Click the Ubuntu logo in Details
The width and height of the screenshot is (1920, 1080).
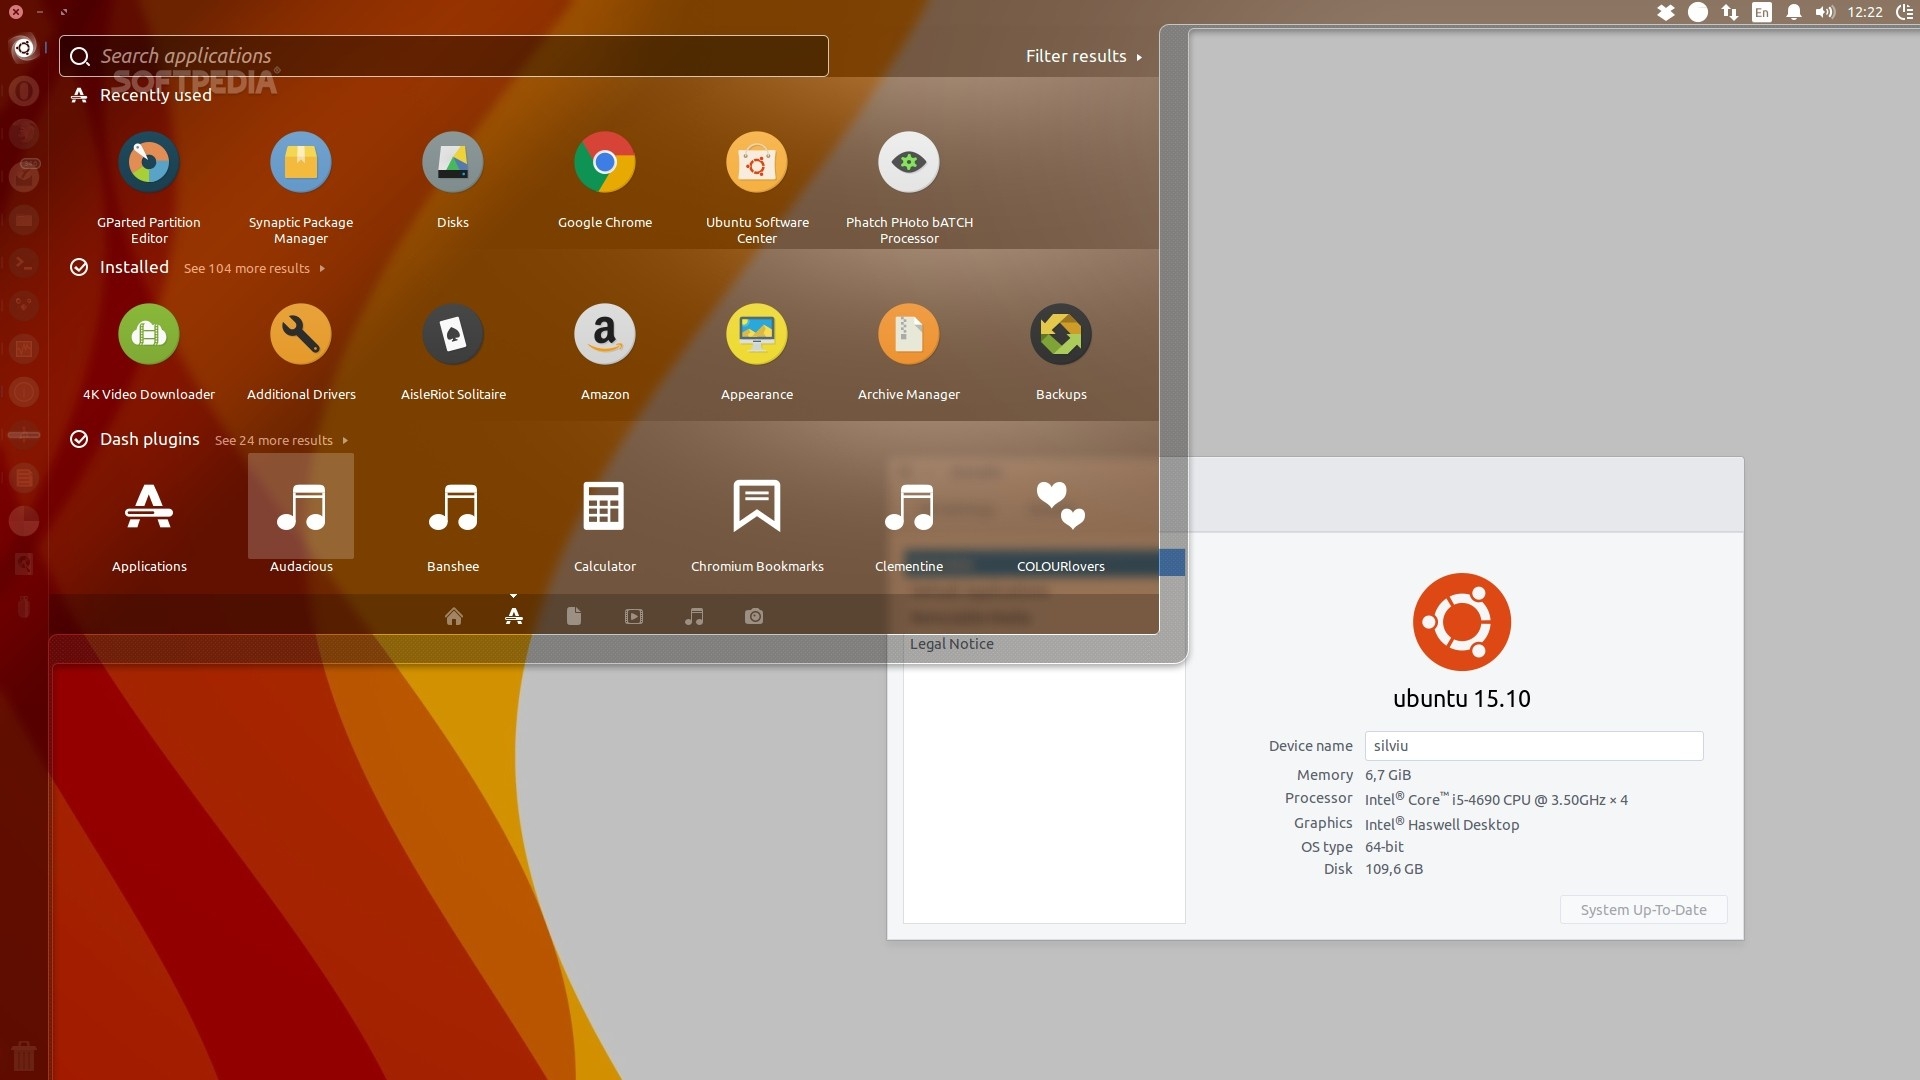tap(1462, 622)
